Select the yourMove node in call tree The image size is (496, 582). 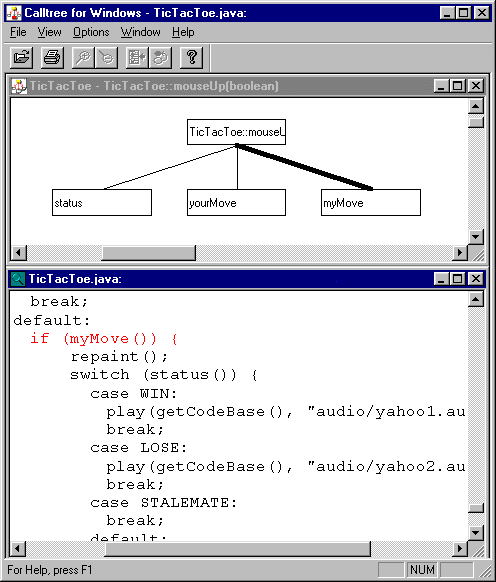pyautogui.click(x=236, y=203)
